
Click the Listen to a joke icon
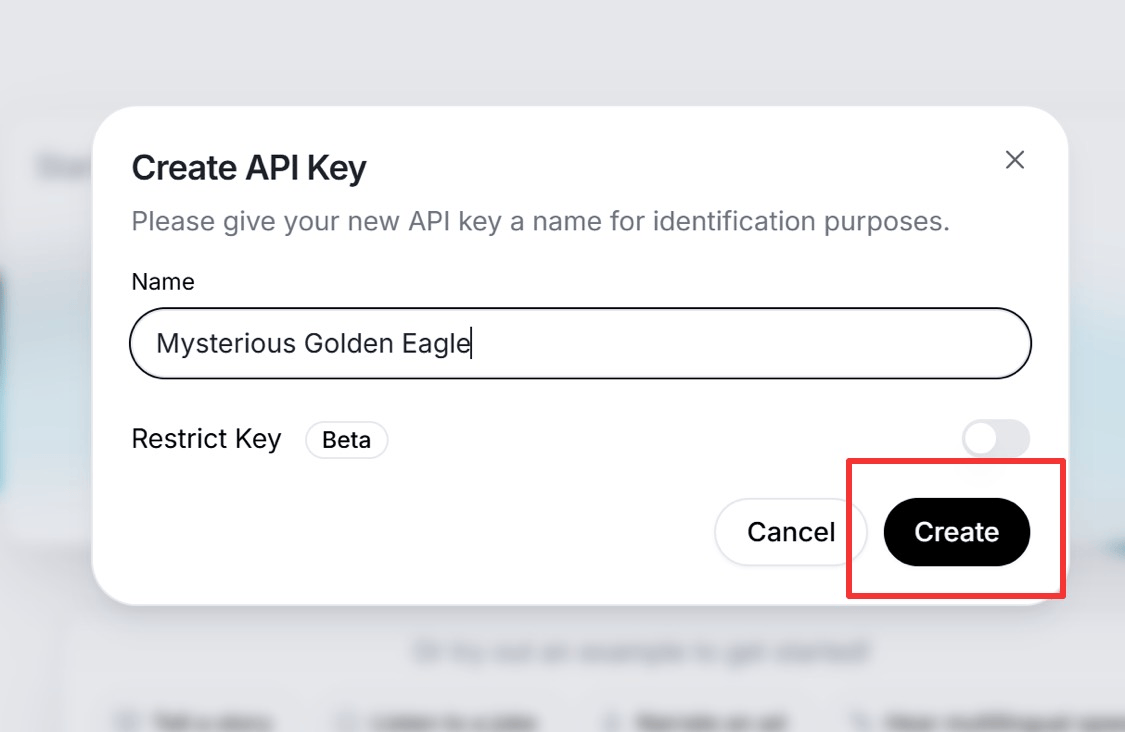346,719
